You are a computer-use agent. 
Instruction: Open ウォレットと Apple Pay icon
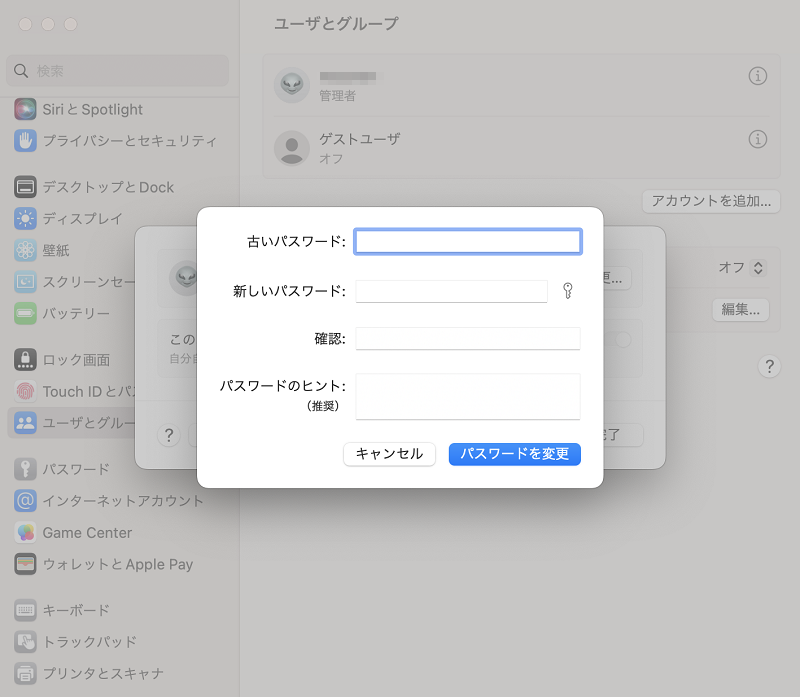pyautogui.click(x=25, y=564)
